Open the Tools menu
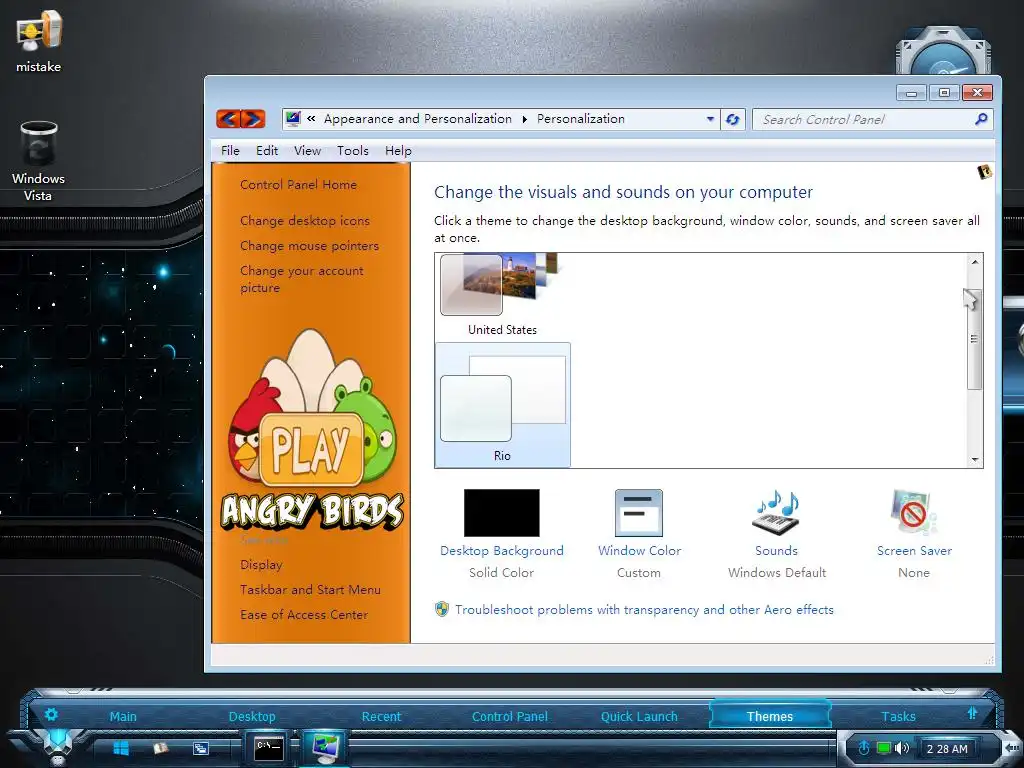This screenshot has width=1024, height=768. click(x=353, y=151)
